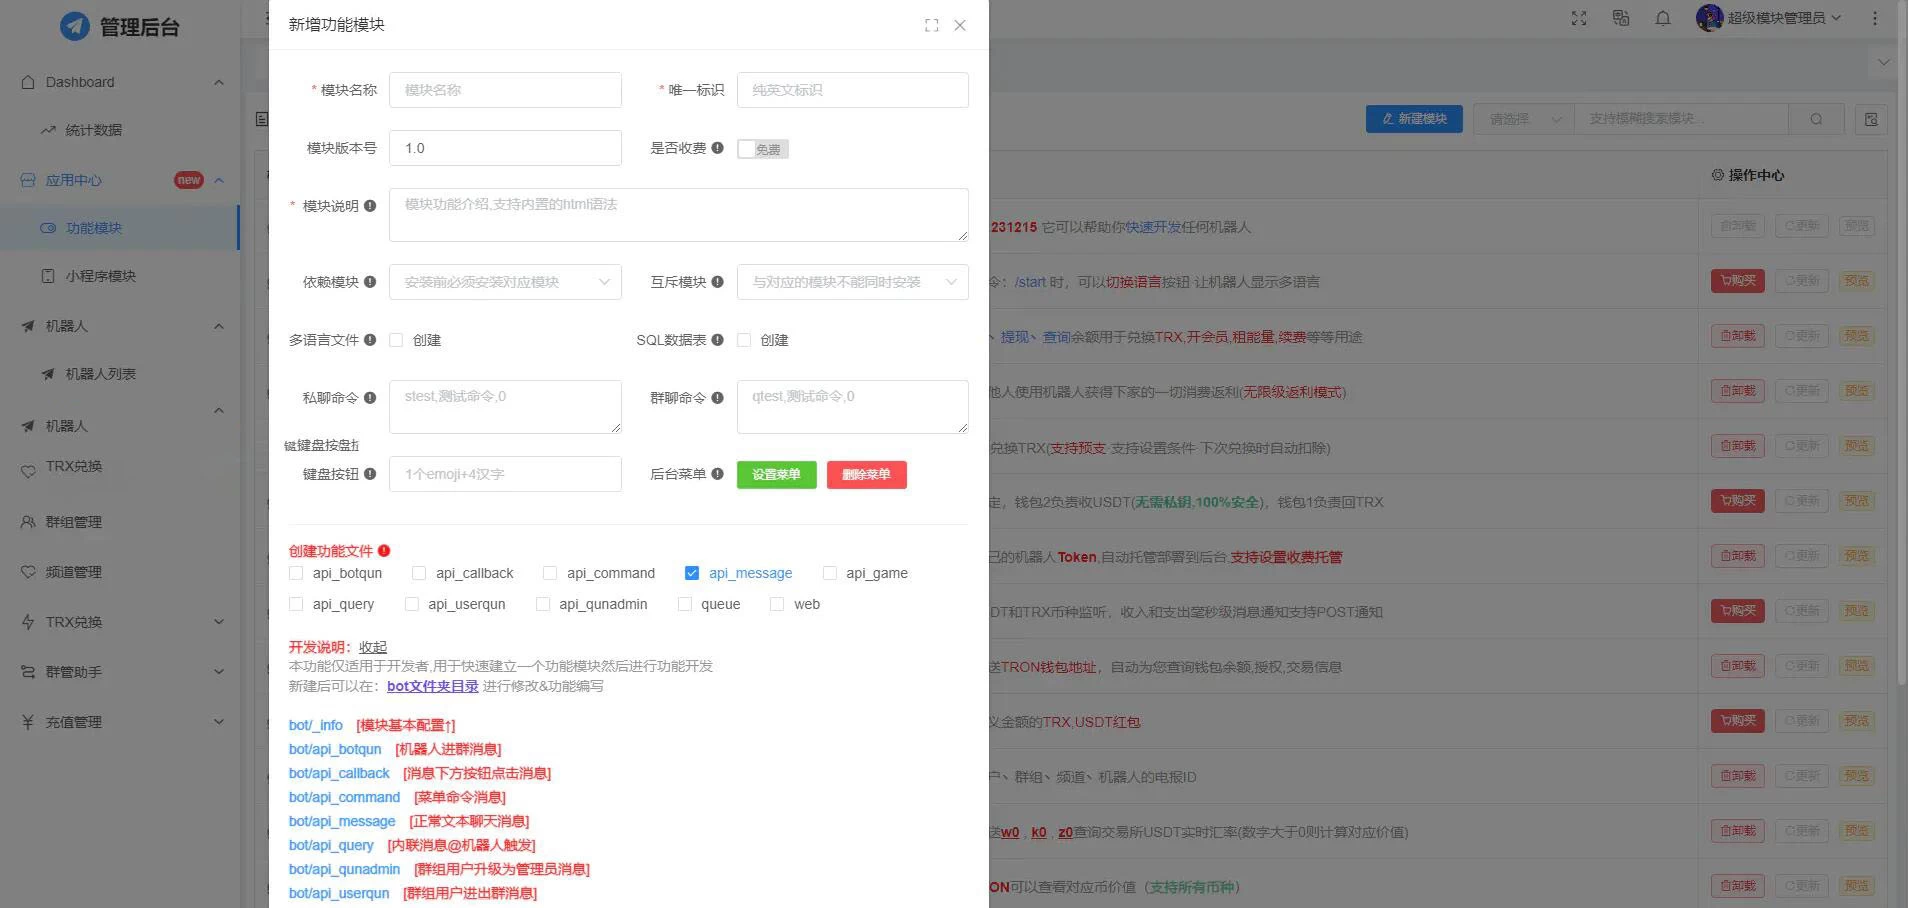This screenshot has width=1909, height=908.
Task: Open the language switcher icon in the header
Action: (x=1620, y=18)
